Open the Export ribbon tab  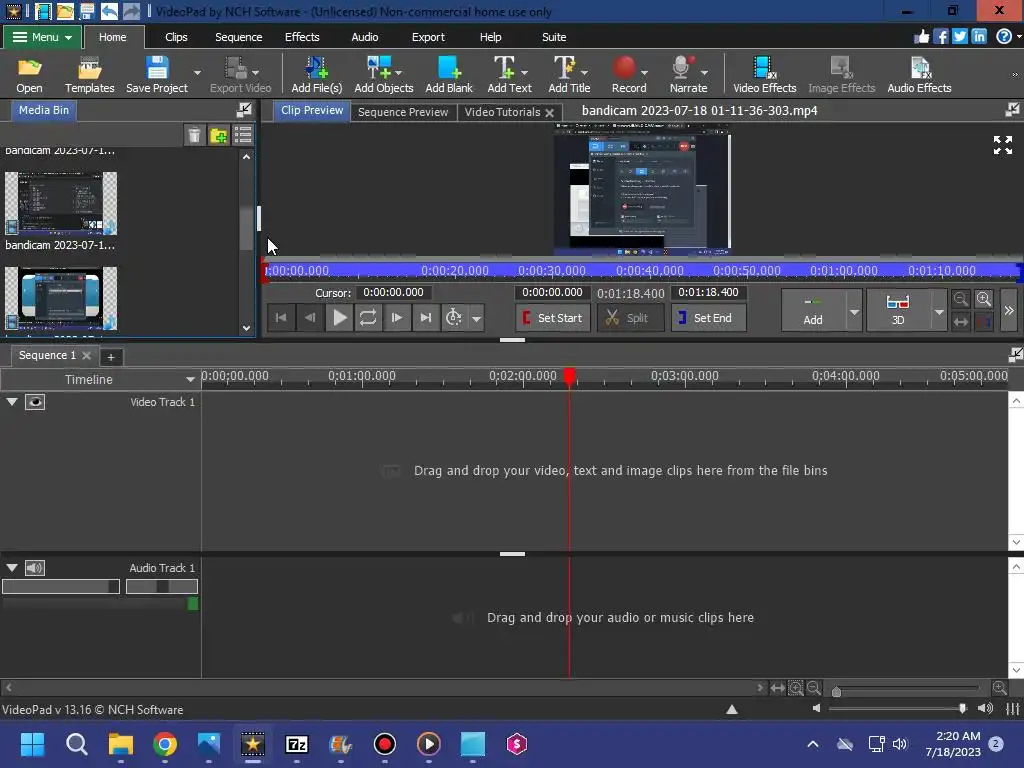(x=428, y=37)
